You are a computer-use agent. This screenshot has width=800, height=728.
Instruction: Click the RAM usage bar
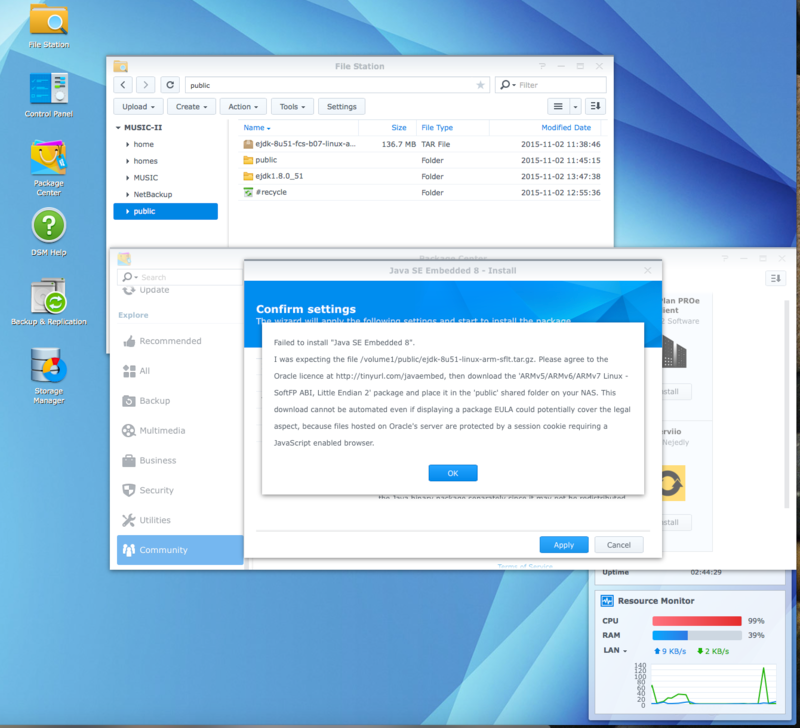click(x=696, y=635)
